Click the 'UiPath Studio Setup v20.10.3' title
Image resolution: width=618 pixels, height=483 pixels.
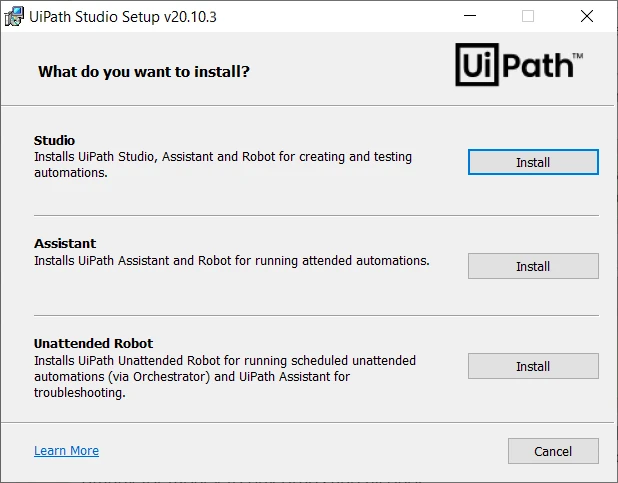[123, 17]
